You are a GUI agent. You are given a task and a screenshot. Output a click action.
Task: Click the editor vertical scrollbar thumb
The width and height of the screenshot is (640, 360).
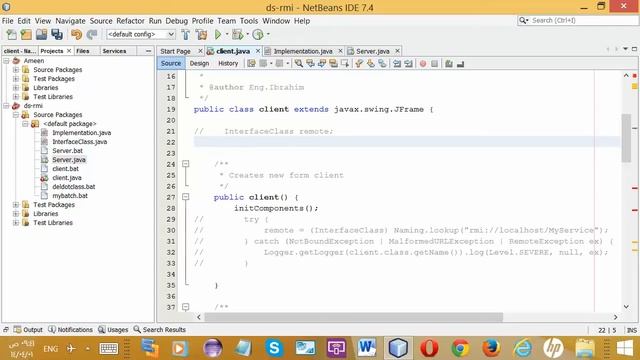click(x=626, y=138)
